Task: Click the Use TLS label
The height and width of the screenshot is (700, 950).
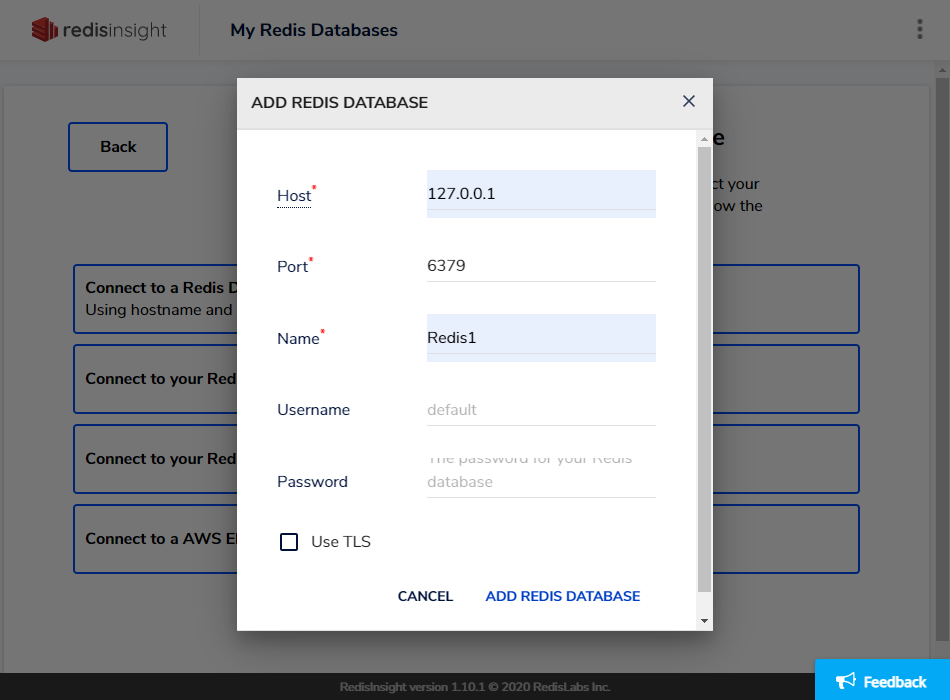Action: [340, 542]
